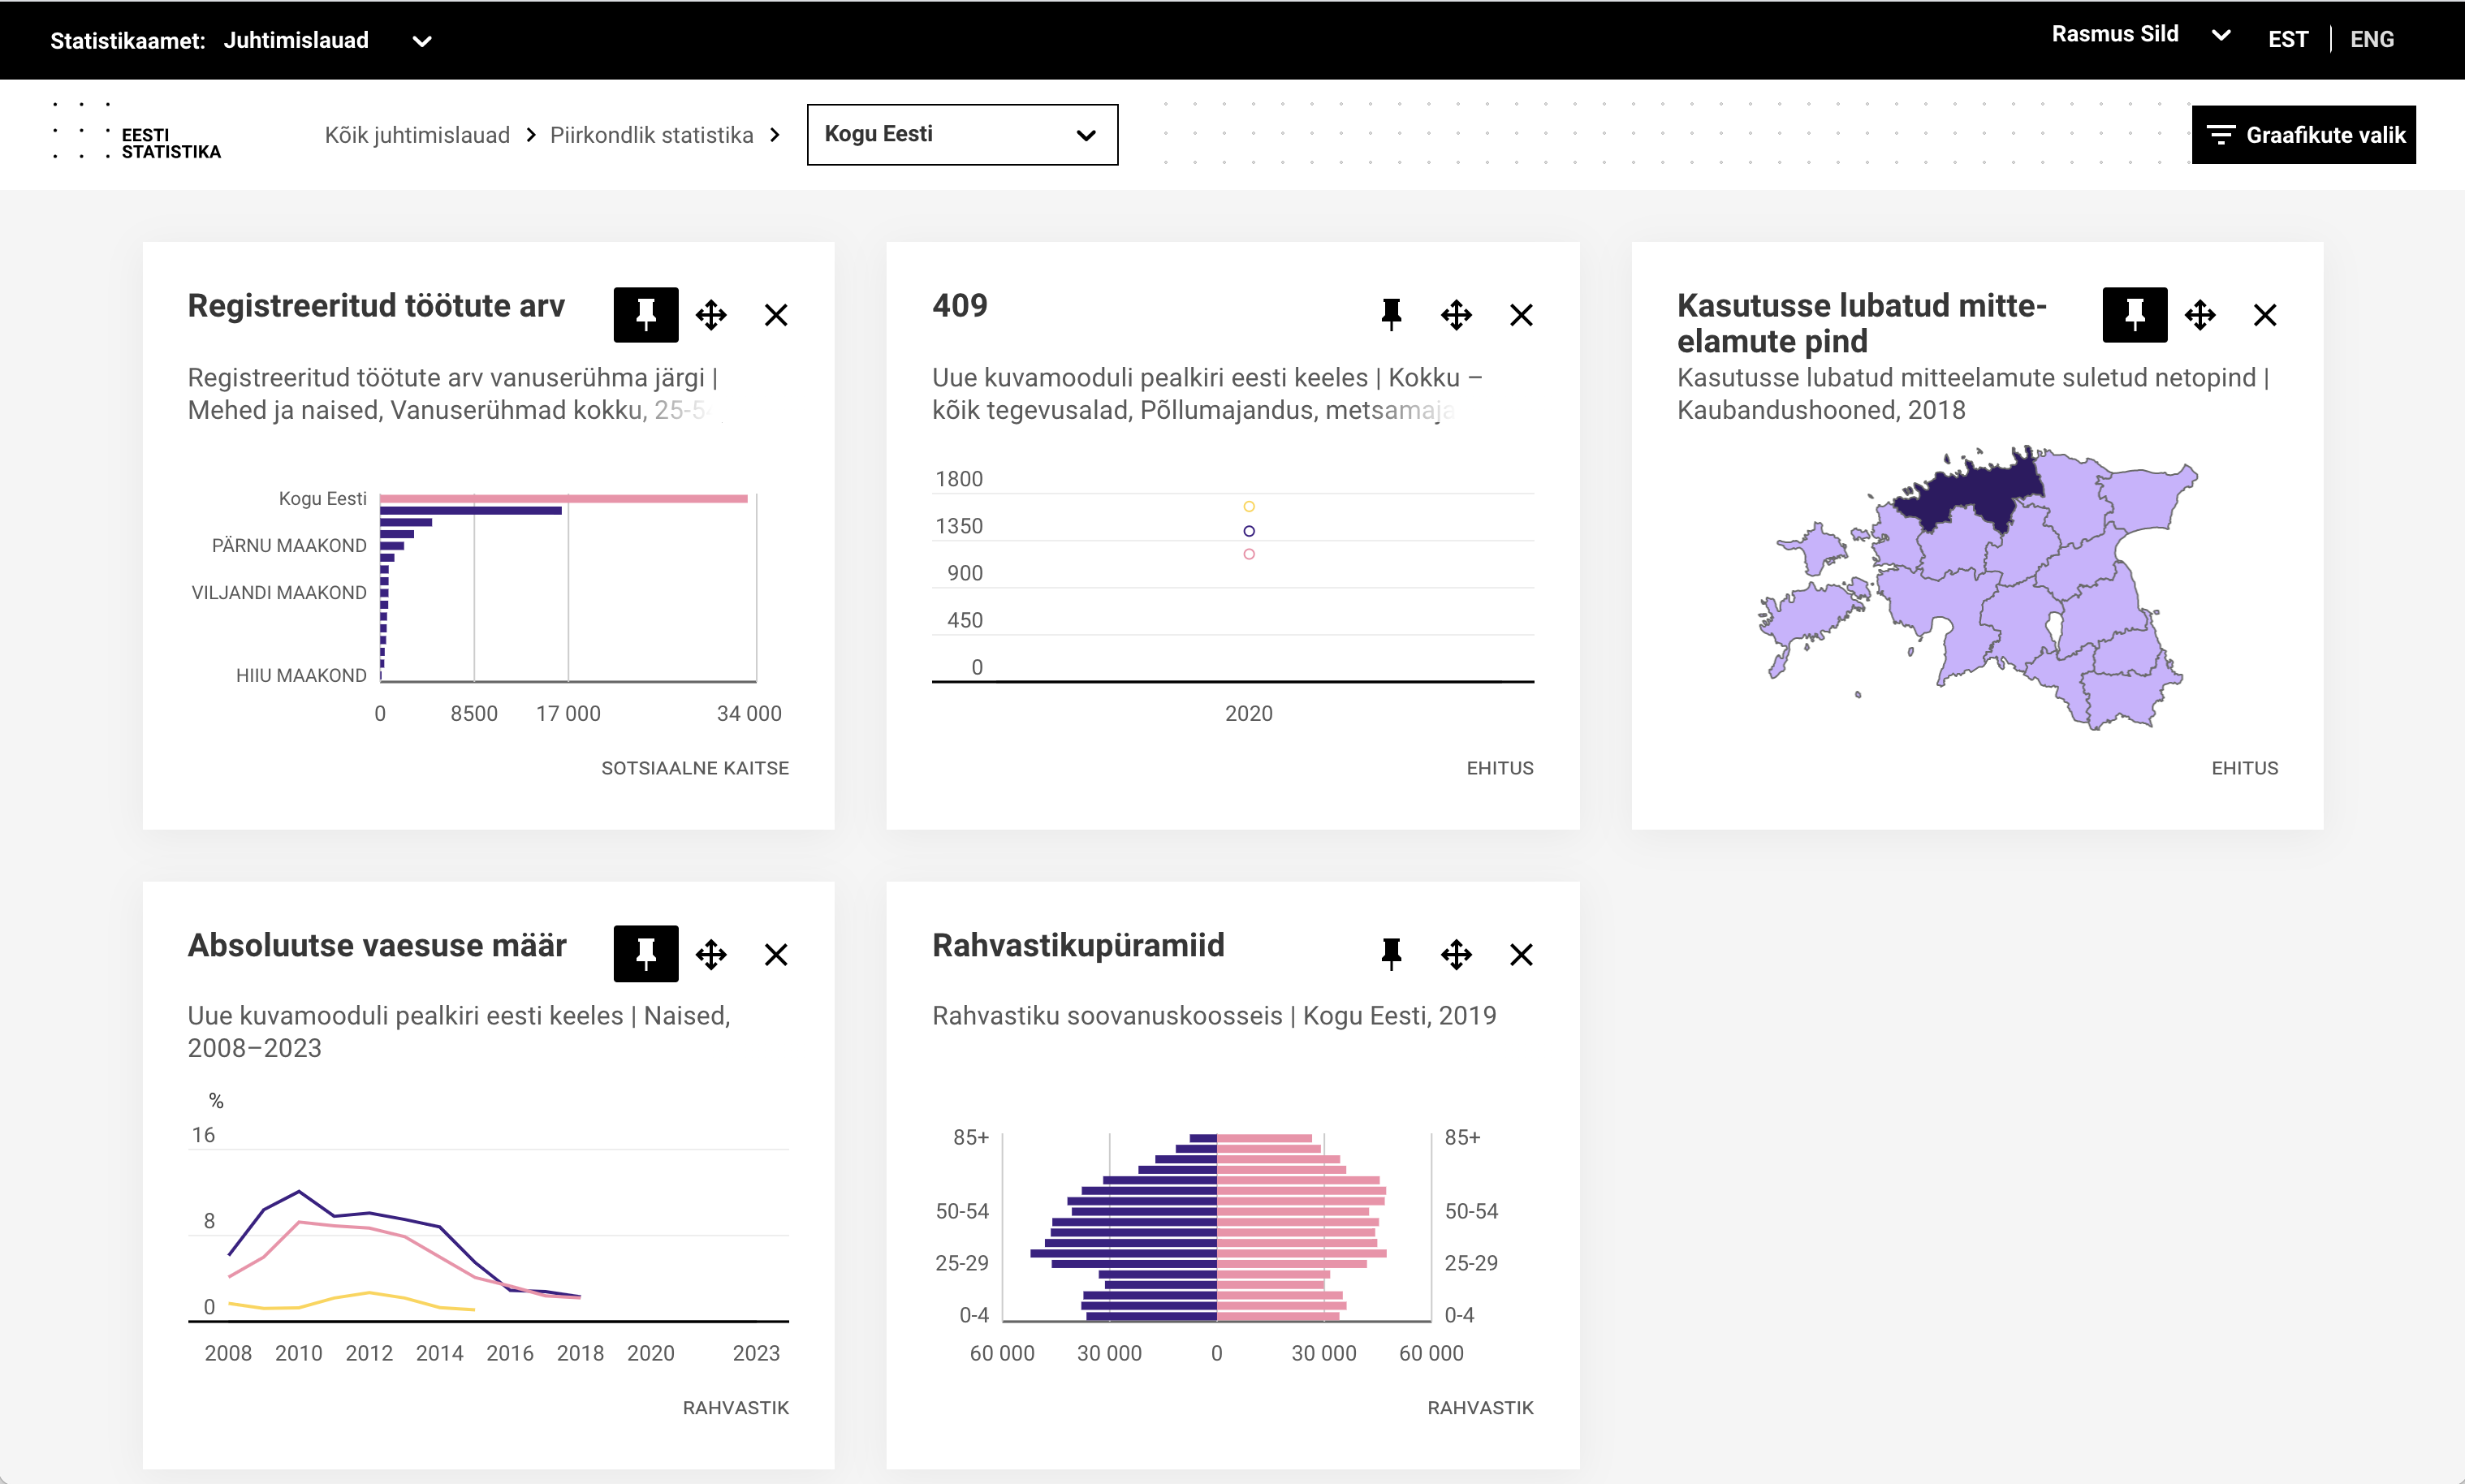The width and height of the screenshot is (2465, 1484).
Task: Click move icon on 409 card
Action: (1456, 315)
